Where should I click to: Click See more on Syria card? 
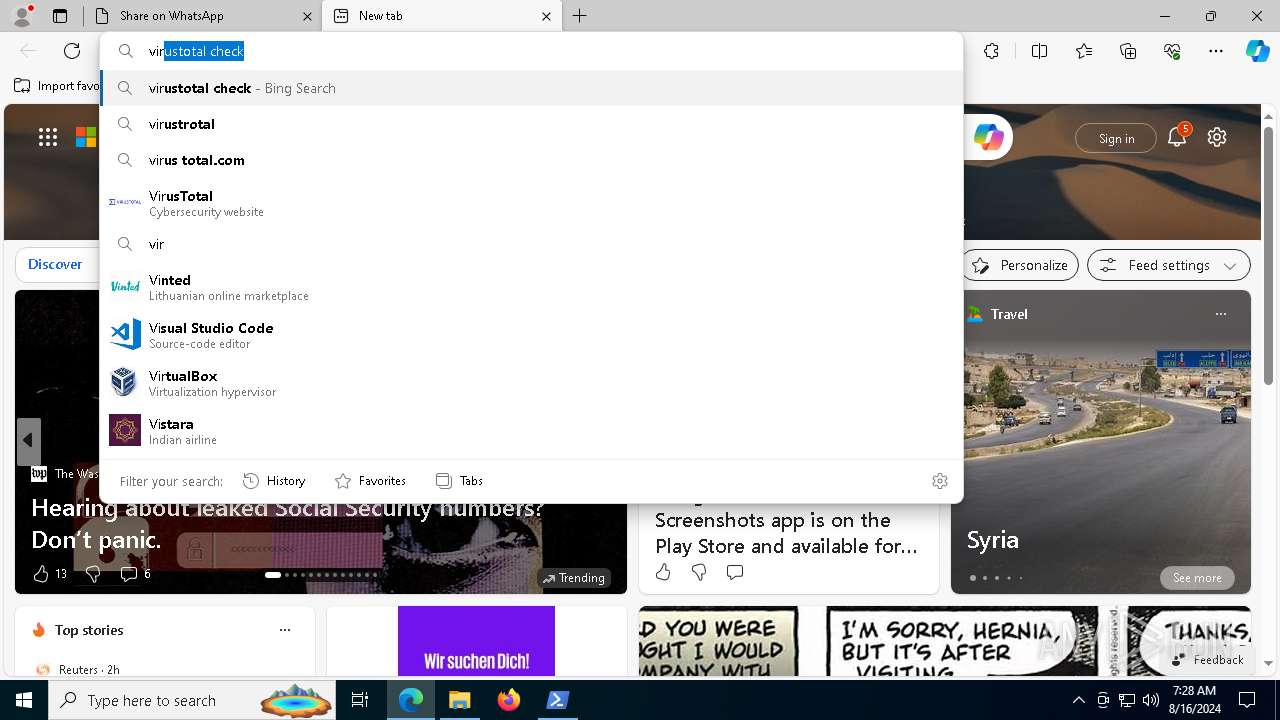point(1197,578)
